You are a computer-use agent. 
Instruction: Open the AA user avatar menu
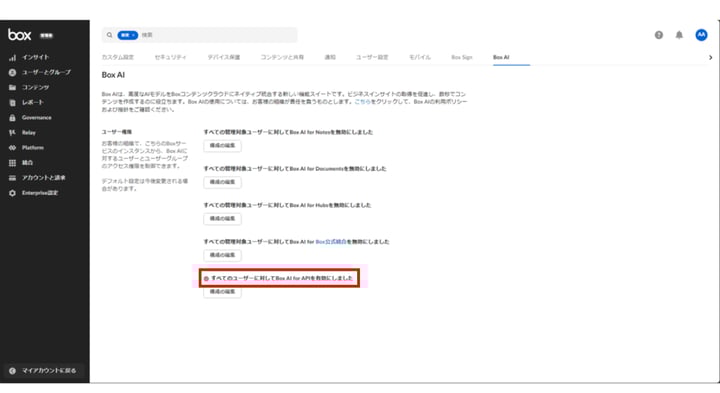click(x=701, y=35)
